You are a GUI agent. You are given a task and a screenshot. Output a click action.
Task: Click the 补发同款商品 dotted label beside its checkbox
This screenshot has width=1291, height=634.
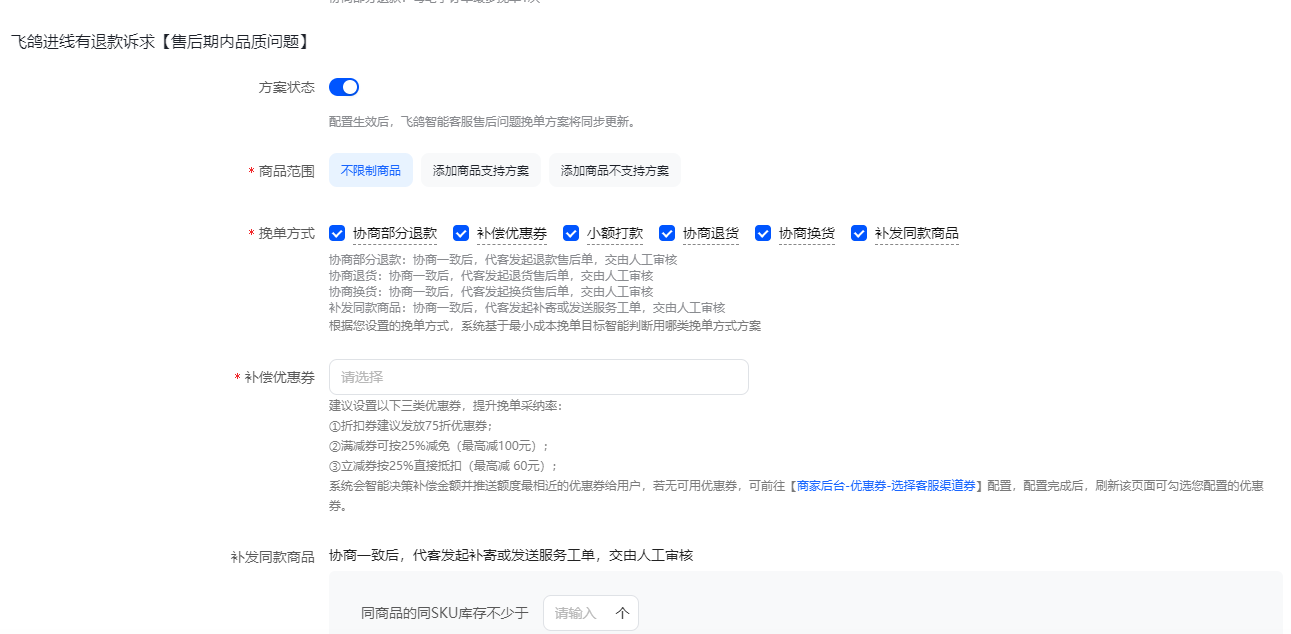point(917,233)
